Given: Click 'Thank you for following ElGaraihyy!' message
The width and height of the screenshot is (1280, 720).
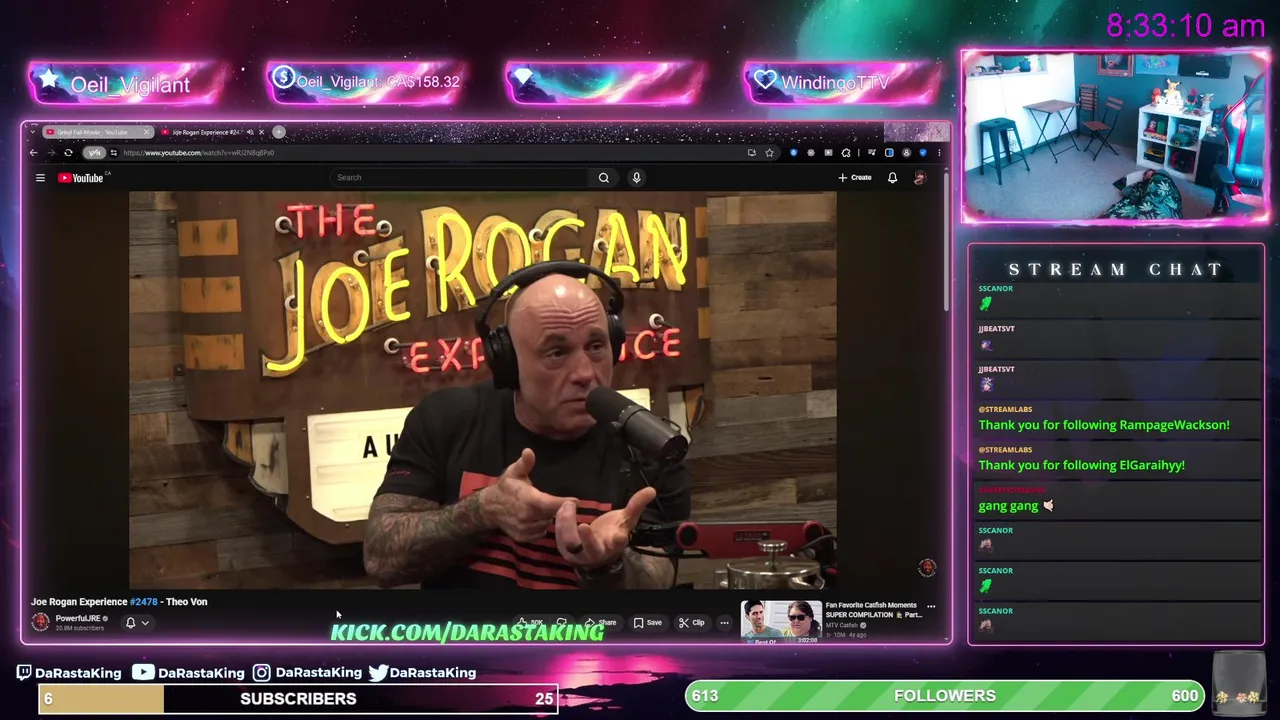Looking at the screenshot, I should [1081, 465].
